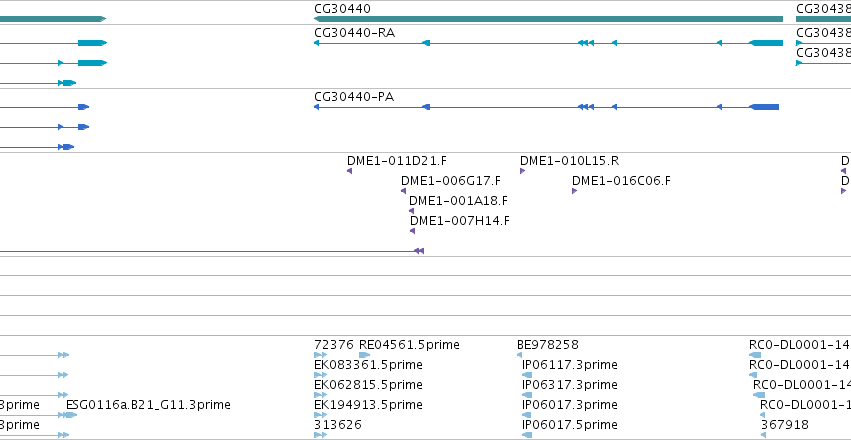Click the 367918 EST label

click(785, 425)
